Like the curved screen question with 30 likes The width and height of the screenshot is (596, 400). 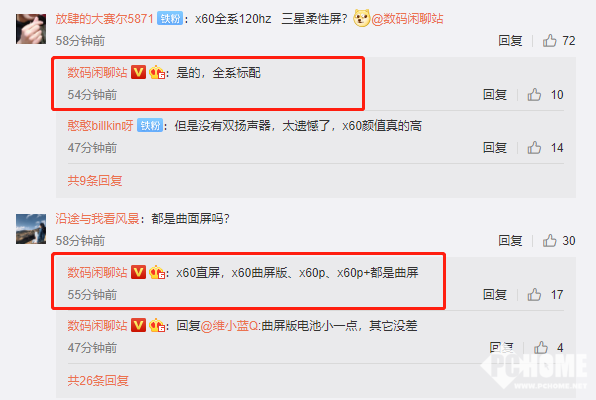(549, 240)
